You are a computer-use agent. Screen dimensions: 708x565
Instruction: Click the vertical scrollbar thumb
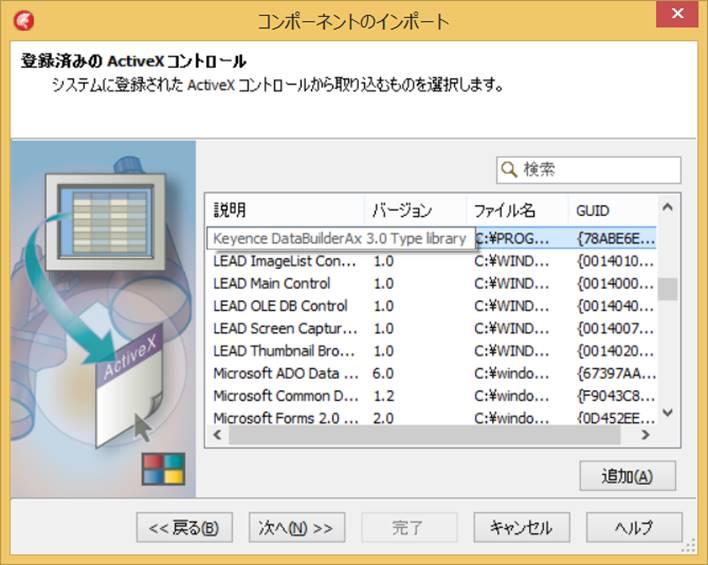tap(668, 289)
